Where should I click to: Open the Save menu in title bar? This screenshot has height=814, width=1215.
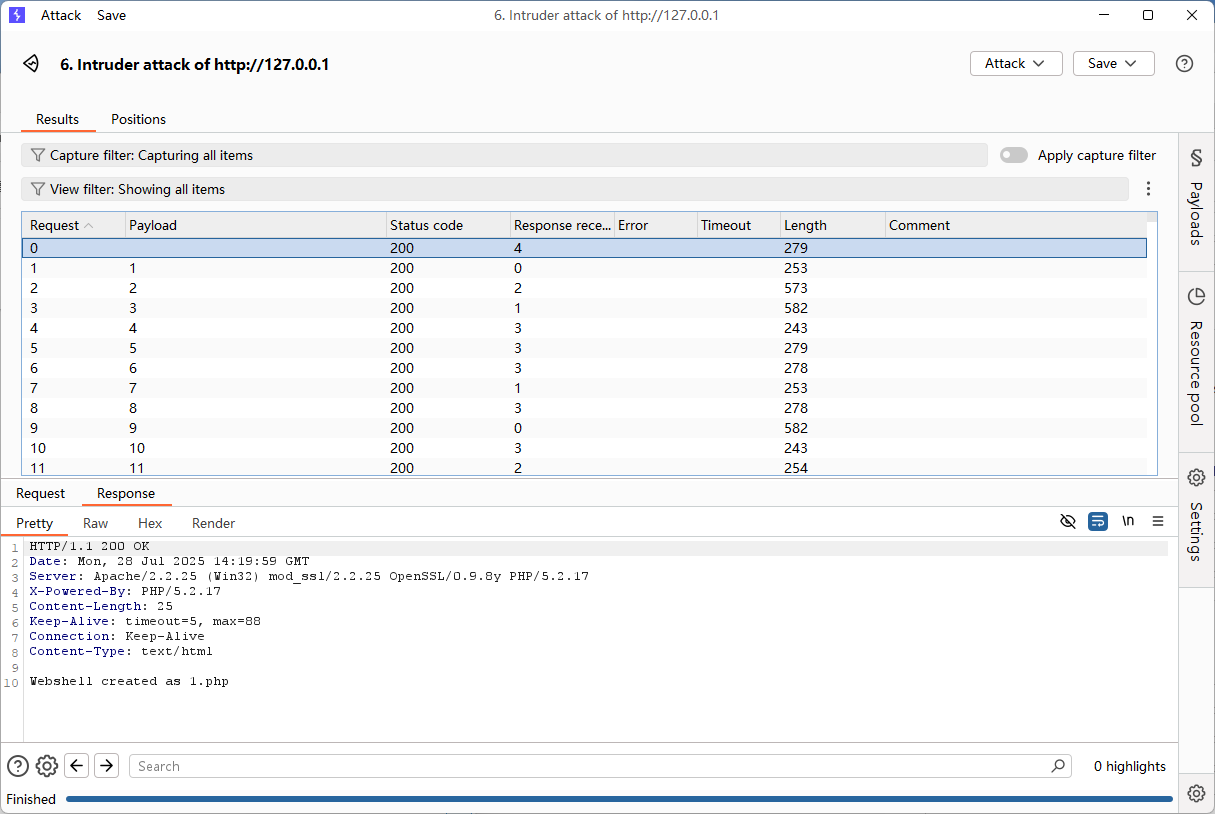tap(111, 15)
